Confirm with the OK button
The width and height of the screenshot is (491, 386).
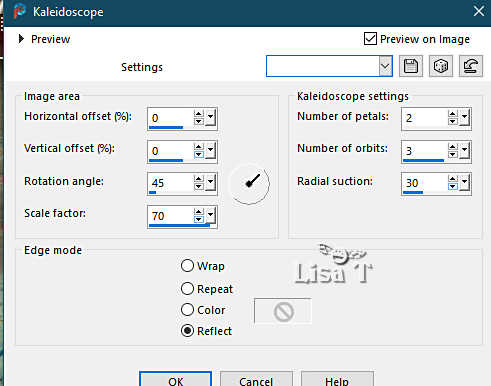pos(176,379)
